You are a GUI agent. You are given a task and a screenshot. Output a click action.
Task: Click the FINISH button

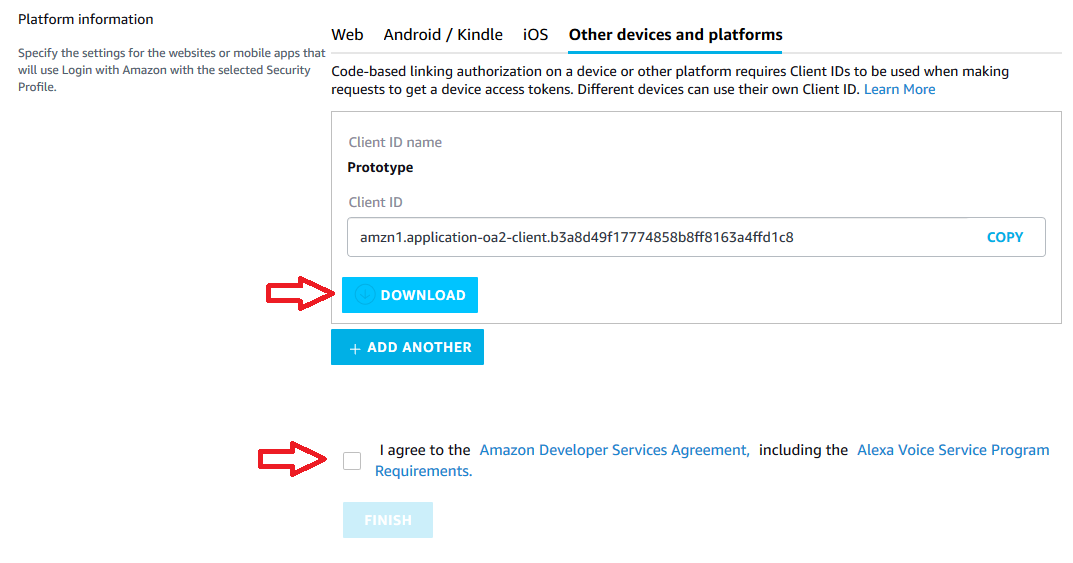(x=388, y=520)
